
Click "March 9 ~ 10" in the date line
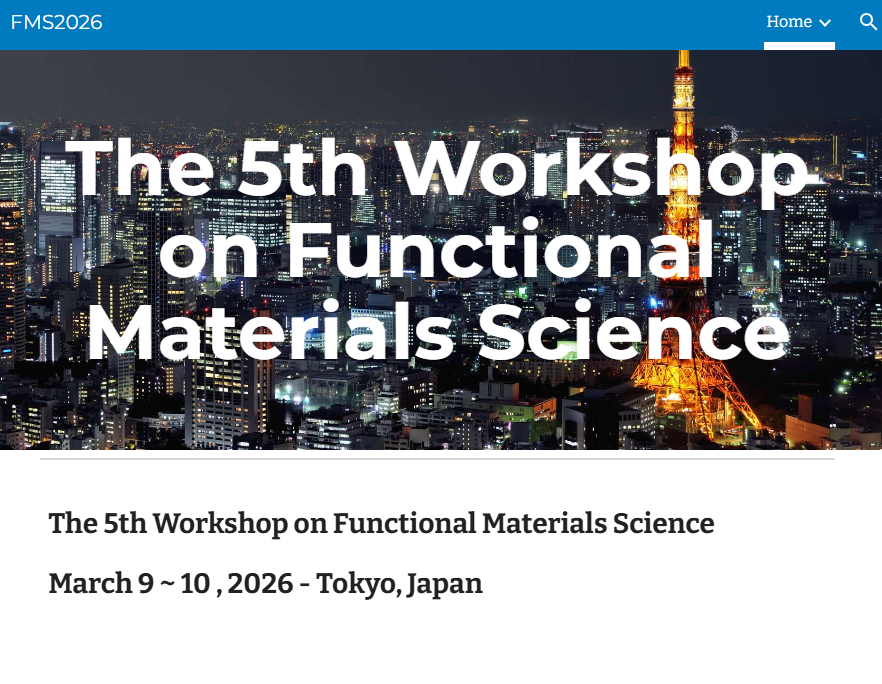click(x=129, y=583)
